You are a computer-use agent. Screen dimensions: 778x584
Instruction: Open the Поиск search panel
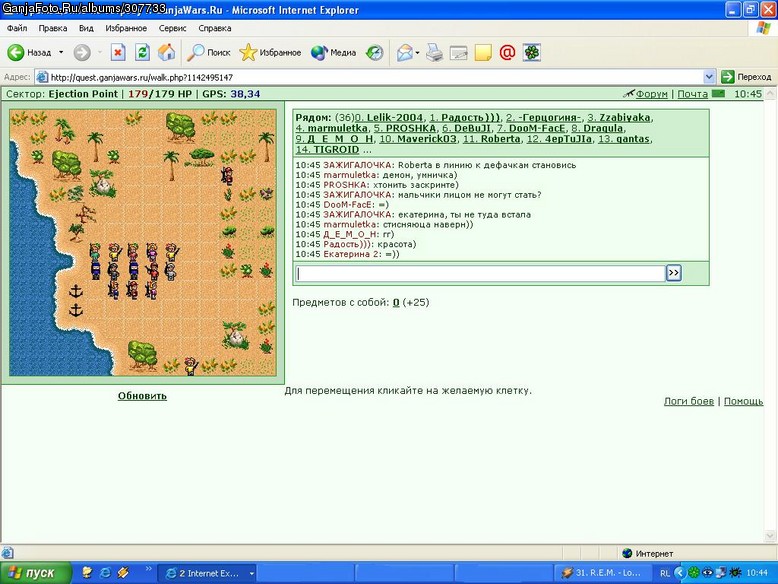(x=209, y=52)
